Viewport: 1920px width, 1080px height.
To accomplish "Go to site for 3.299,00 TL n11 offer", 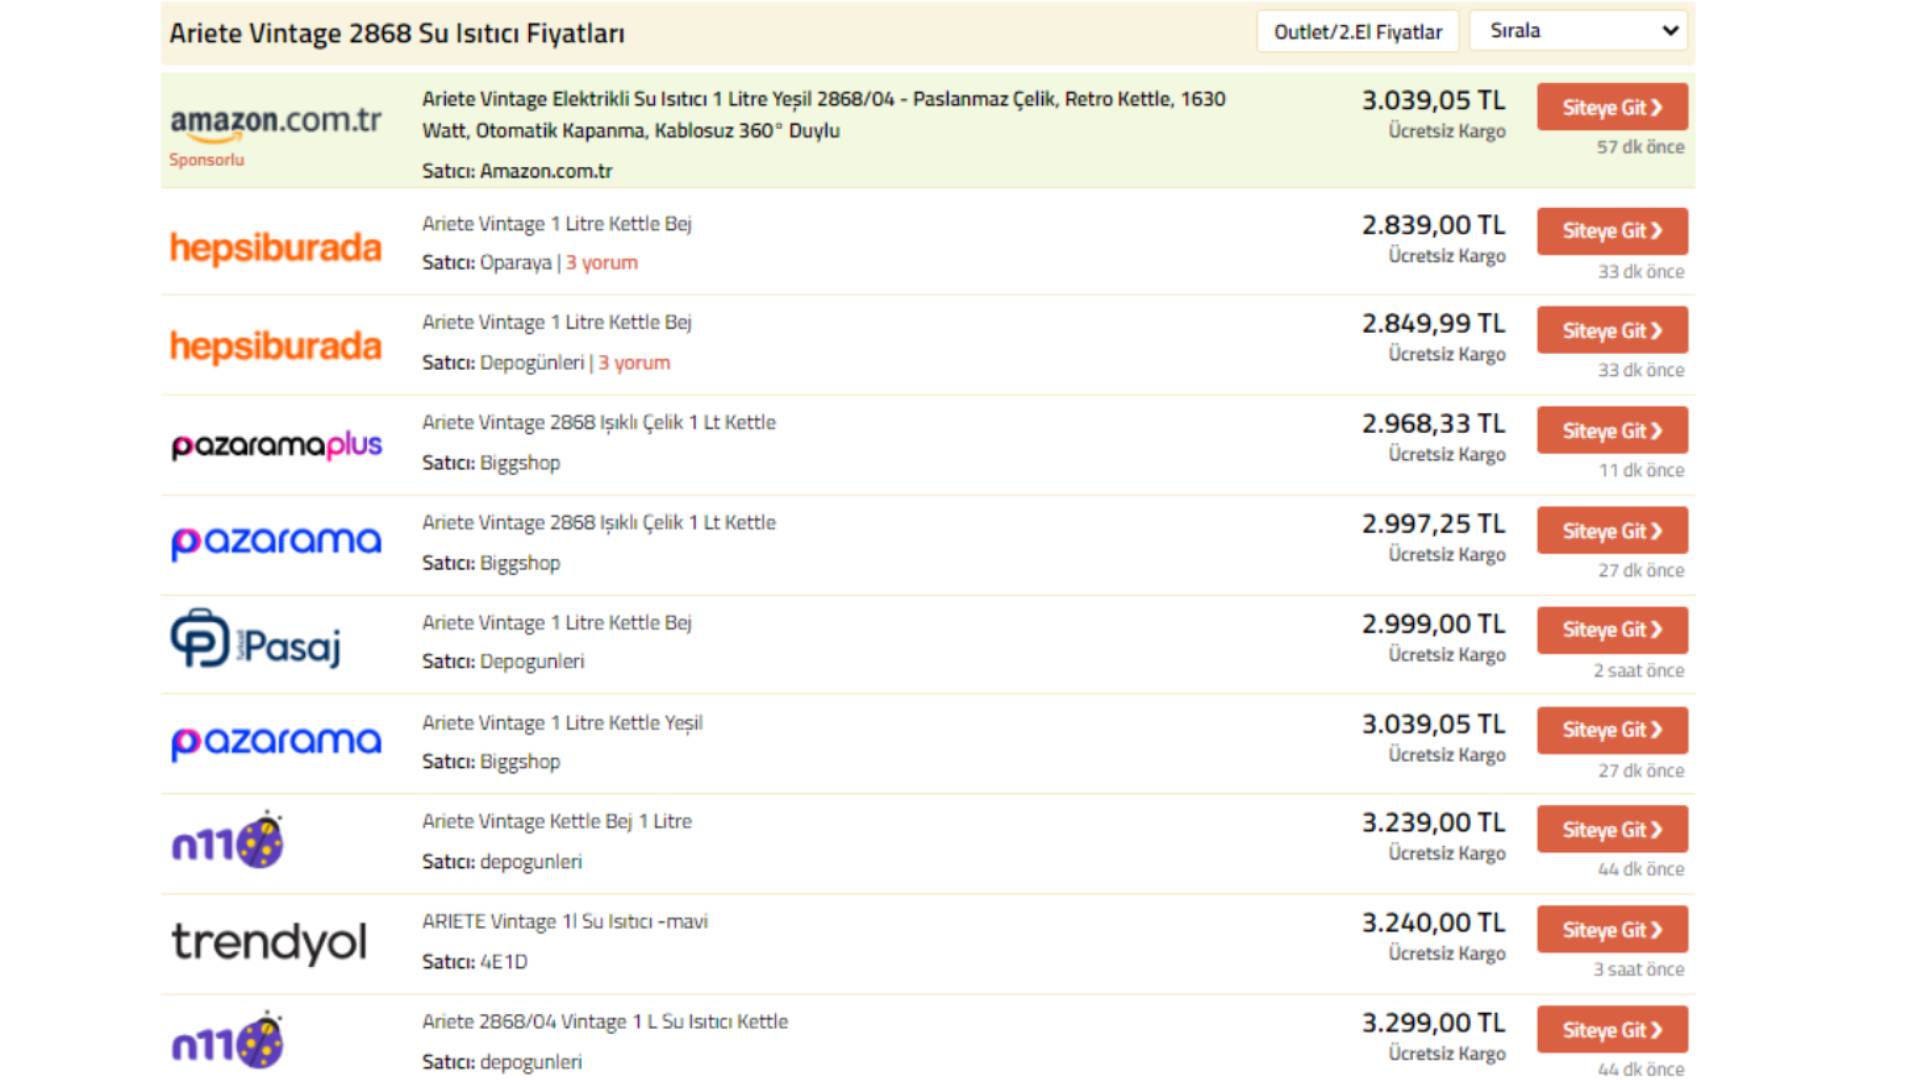I will coord(1613,1029).
